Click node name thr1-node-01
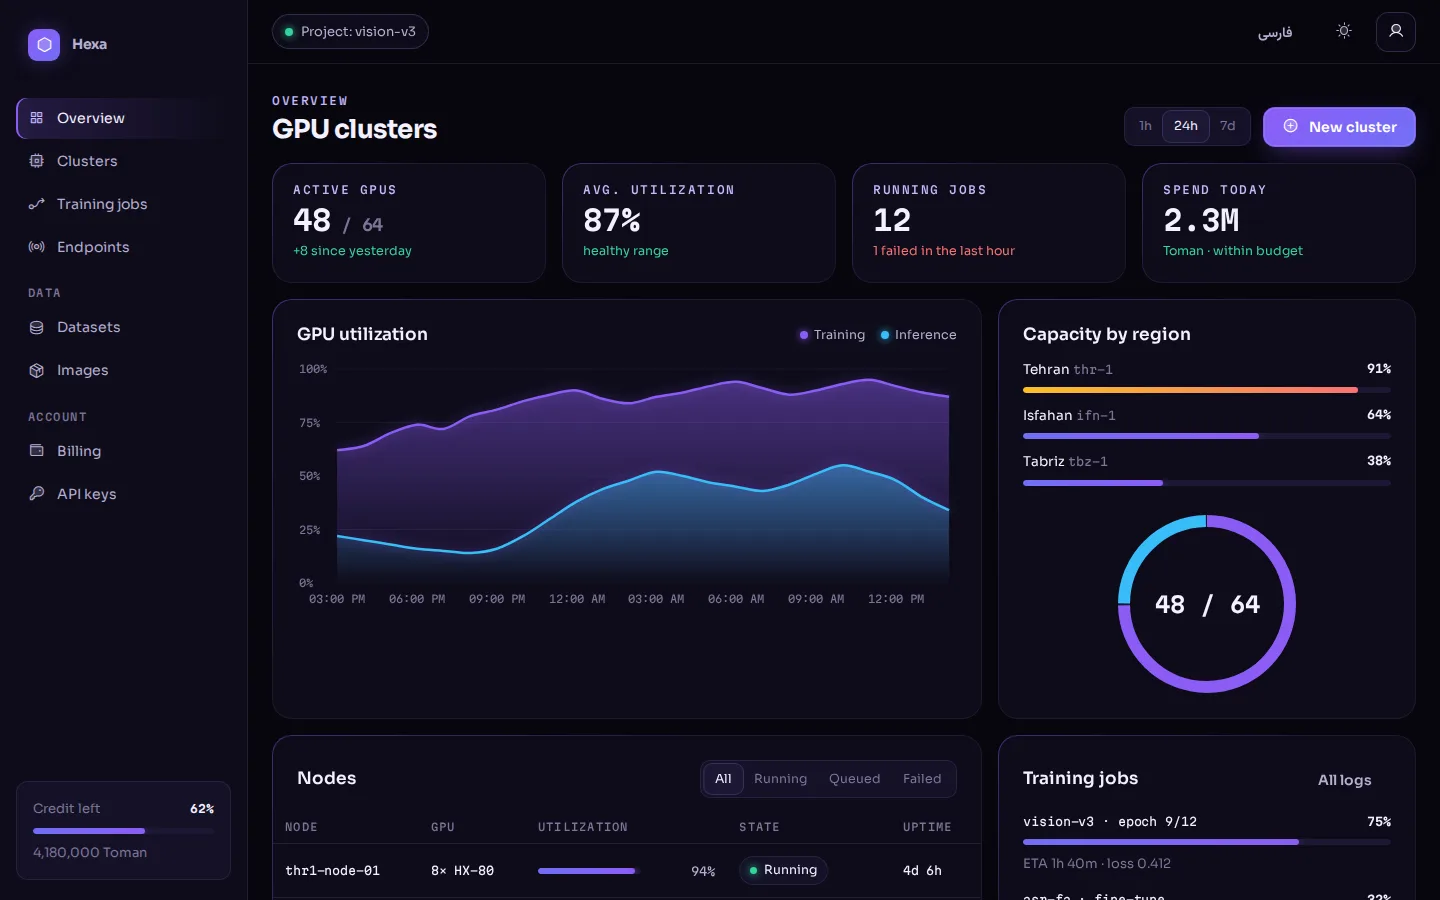1440x900 pixels. pyautogui.click(x=333, y=871)
